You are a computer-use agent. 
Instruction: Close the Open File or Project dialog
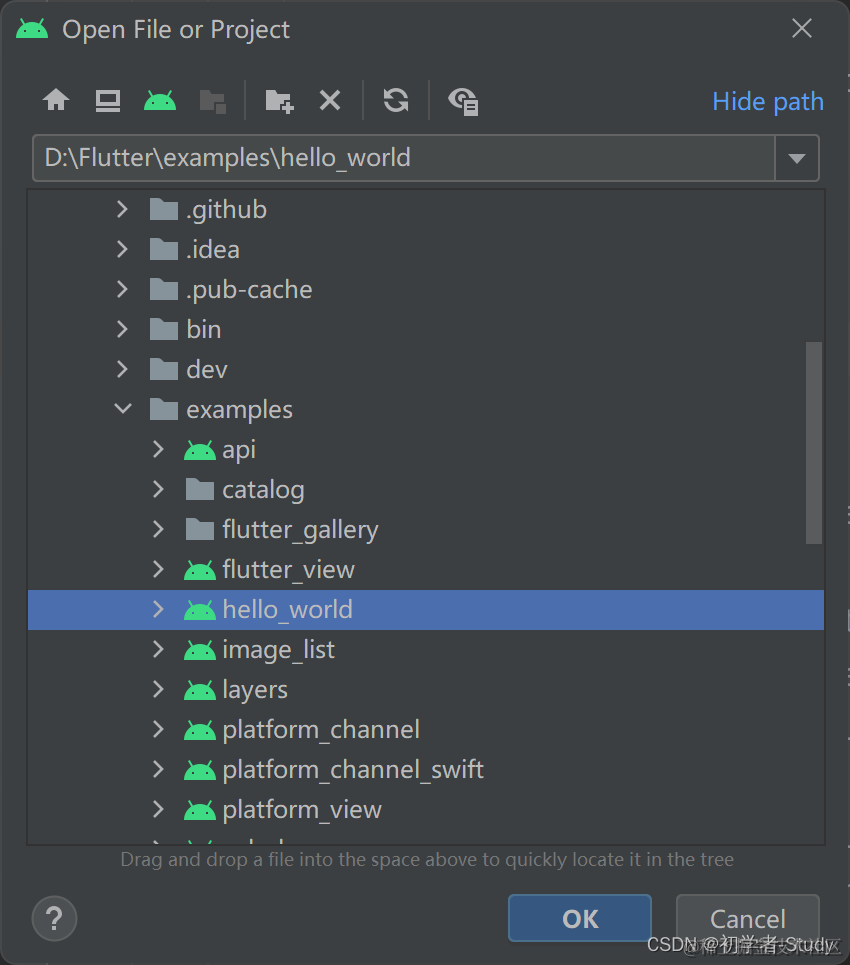pyautogui.click(x=802, y=28)
